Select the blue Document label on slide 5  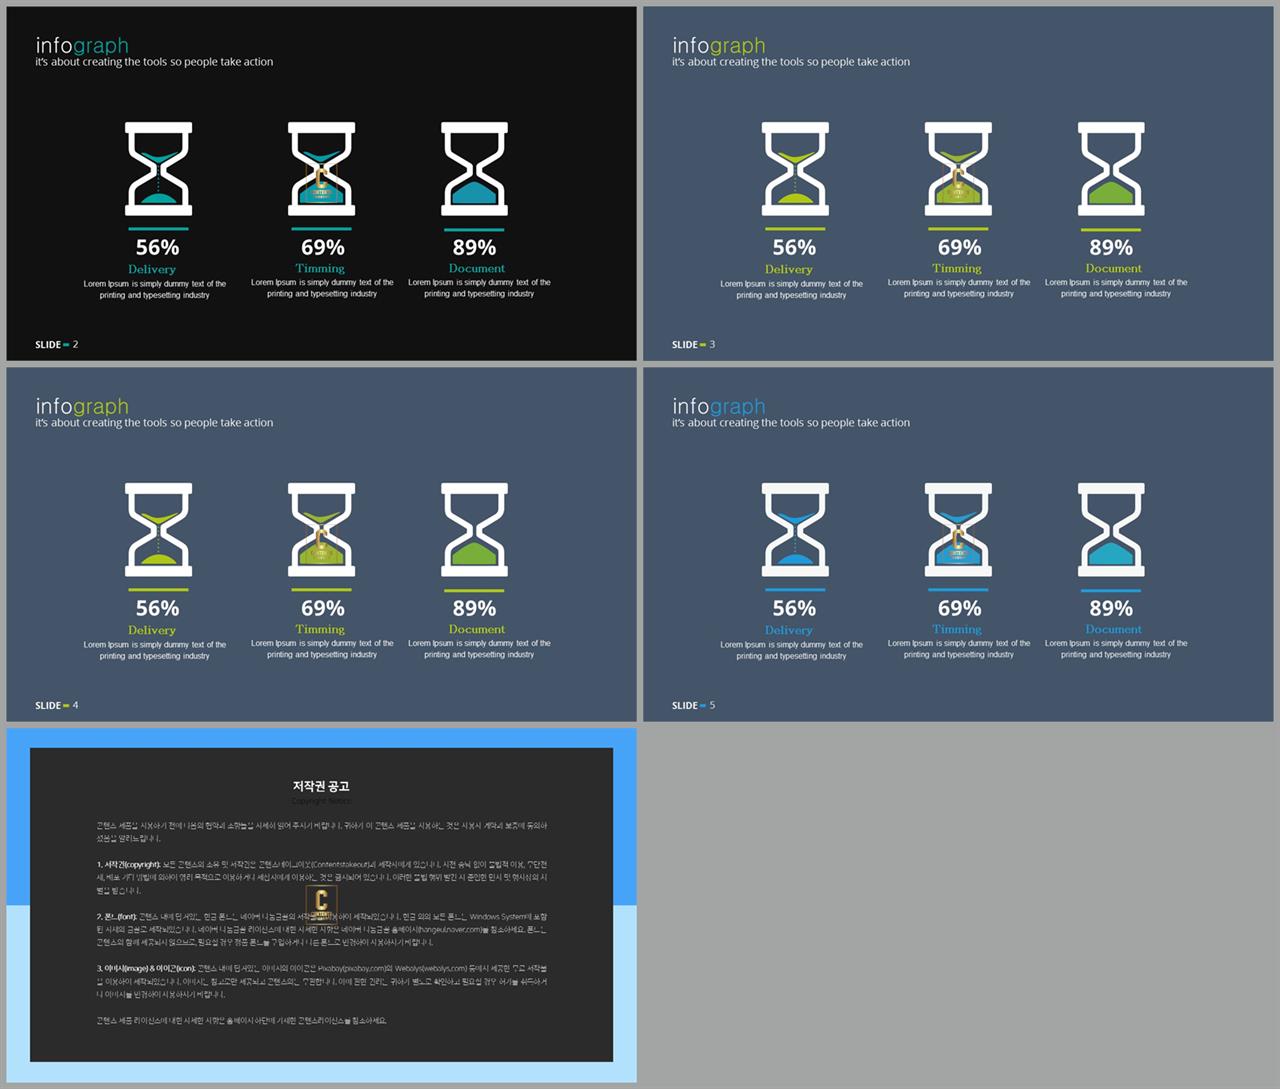click(x=1114, y=629)
